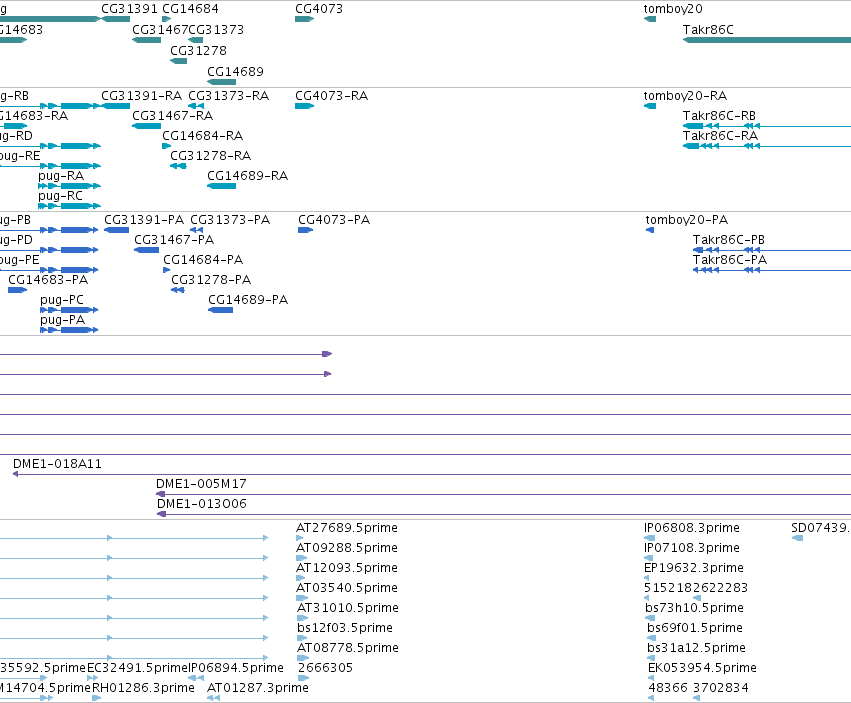Click the AT12093.5prime EST label
851x703 pixels.
pos(347,568)
